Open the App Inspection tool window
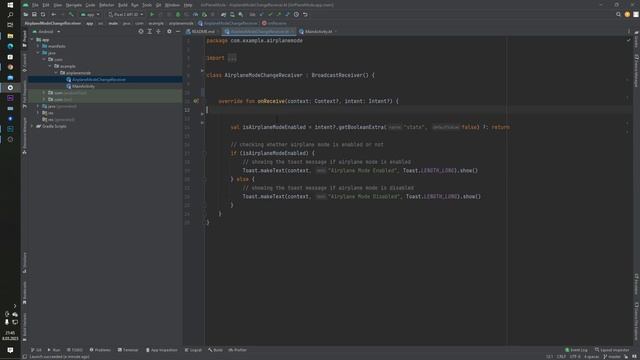640x360 pixels. click(x=162, y=350)
